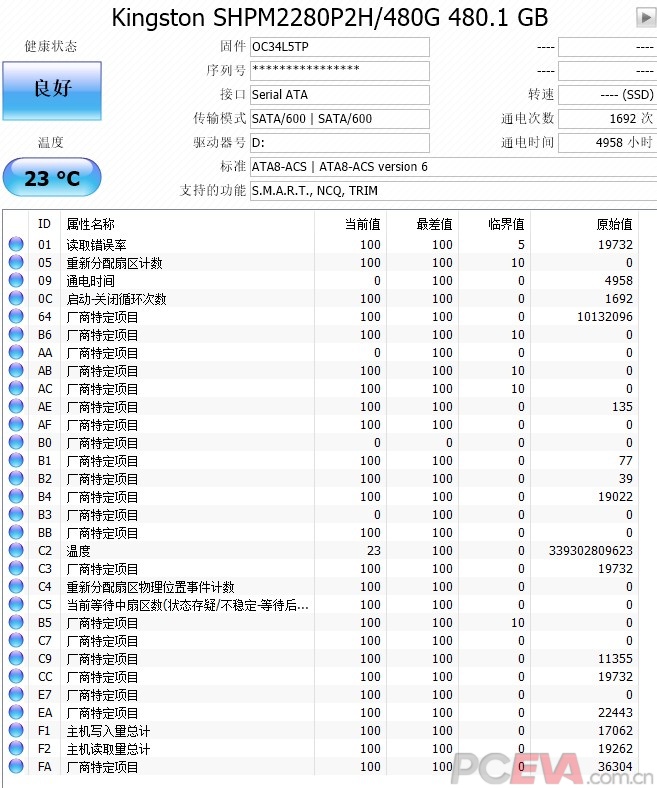The width and height of the screenshot is (657, 788).
Task: Click the status orb for ID C4
Action: [x=16, y=586]
